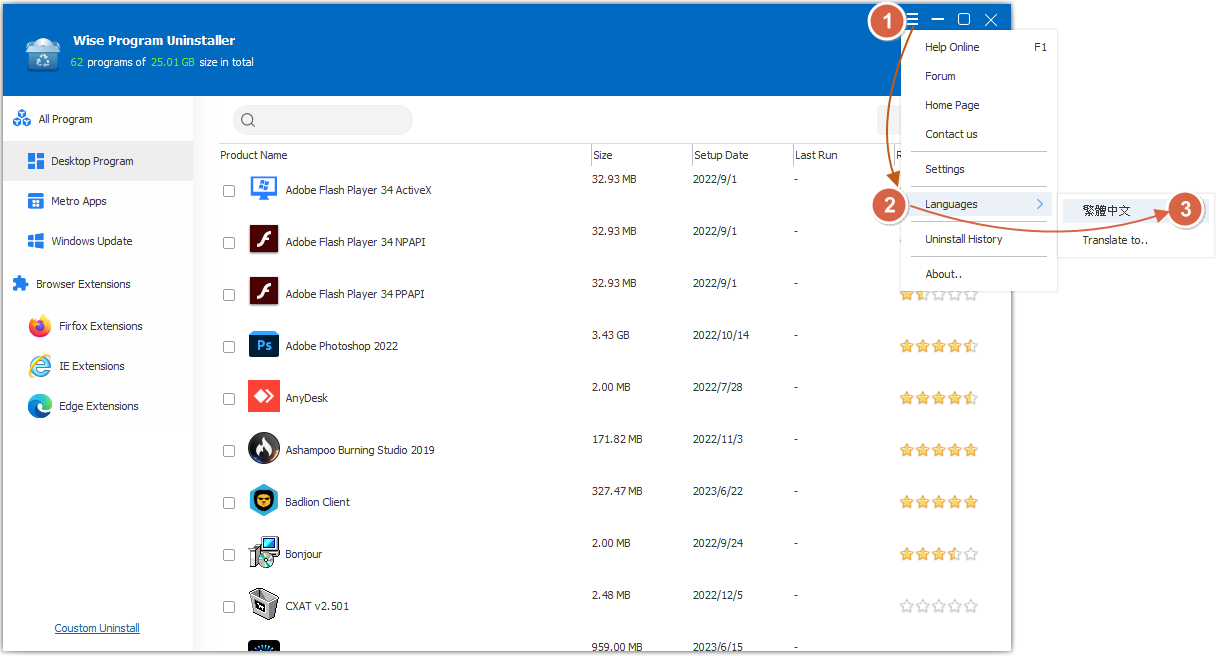Click the Adobe Flash Player 34 ActiveX icon
Screen dimensions: 1219x656
(x=263, y=189)
